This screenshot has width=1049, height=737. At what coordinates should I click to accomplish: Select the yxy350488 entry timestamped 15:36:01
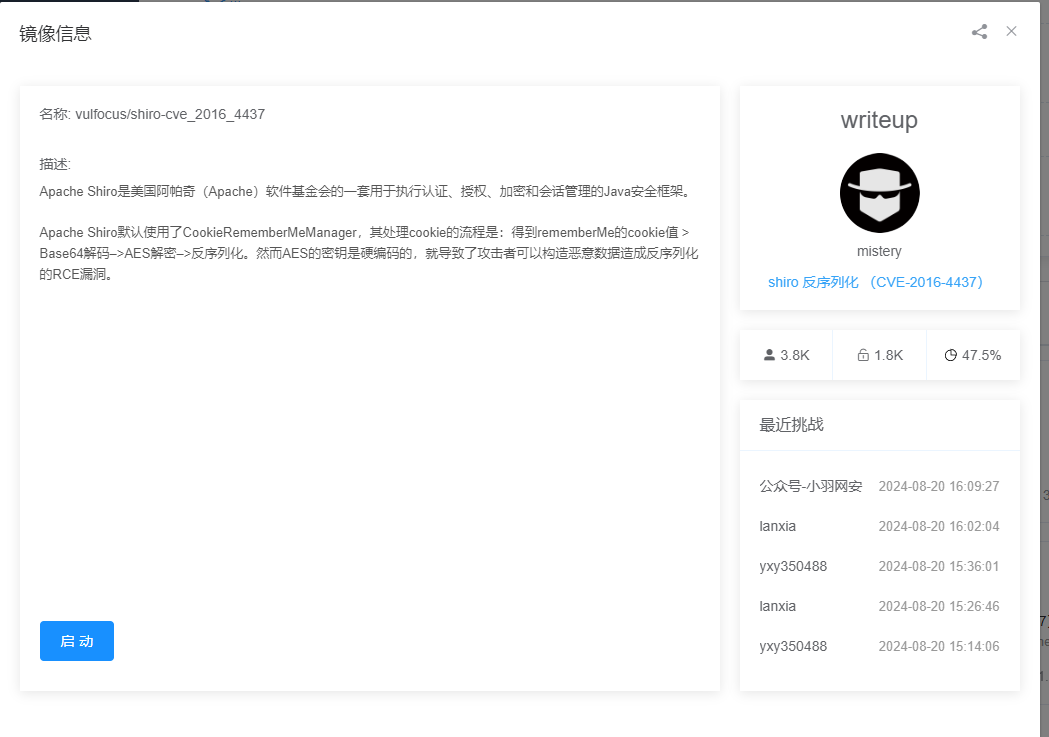coord(791,566)
